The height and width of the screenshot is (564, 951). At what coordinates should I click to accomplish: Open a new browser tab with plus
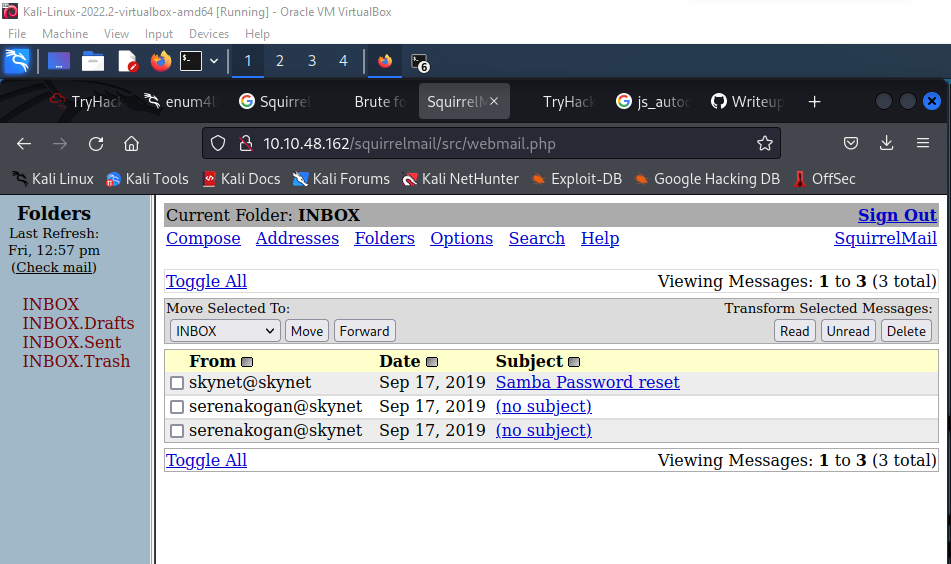click(815, 102)
